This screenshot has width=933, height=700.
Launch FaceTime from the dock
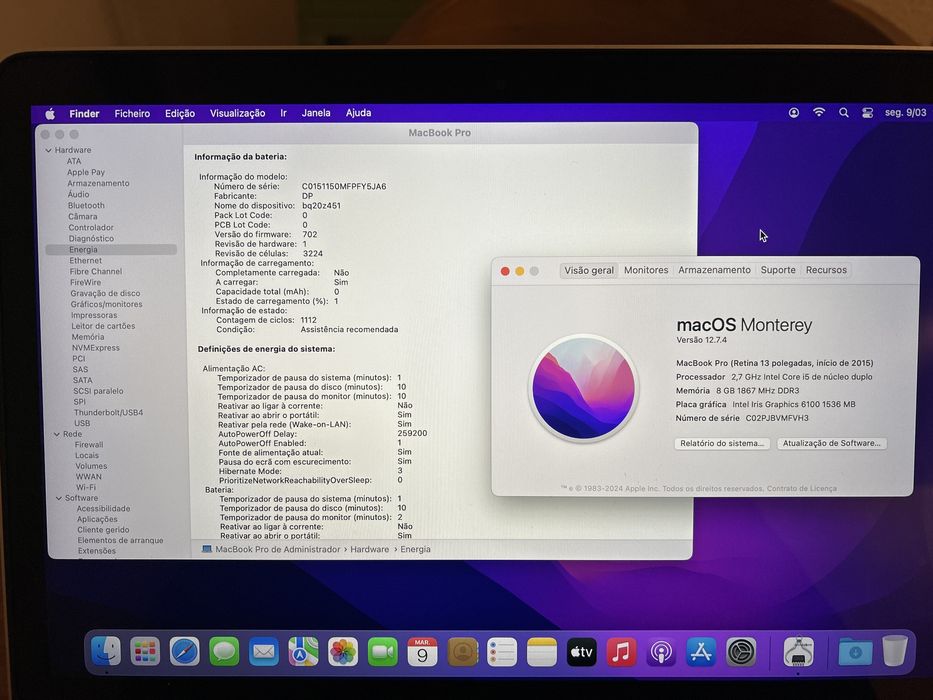383,651
